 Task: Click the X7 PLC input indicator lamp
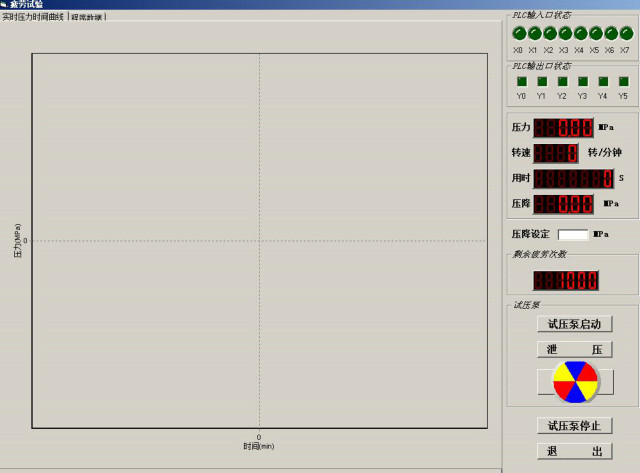coord(626,34)
